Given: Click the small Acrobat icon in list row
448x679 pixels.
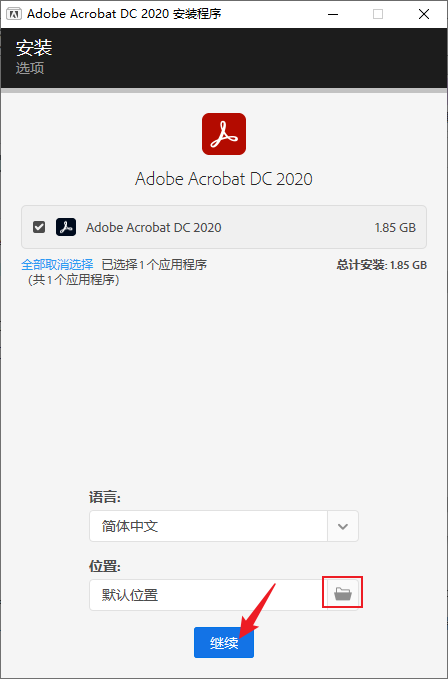Looking at the screenshot, I should pos(66,227).
